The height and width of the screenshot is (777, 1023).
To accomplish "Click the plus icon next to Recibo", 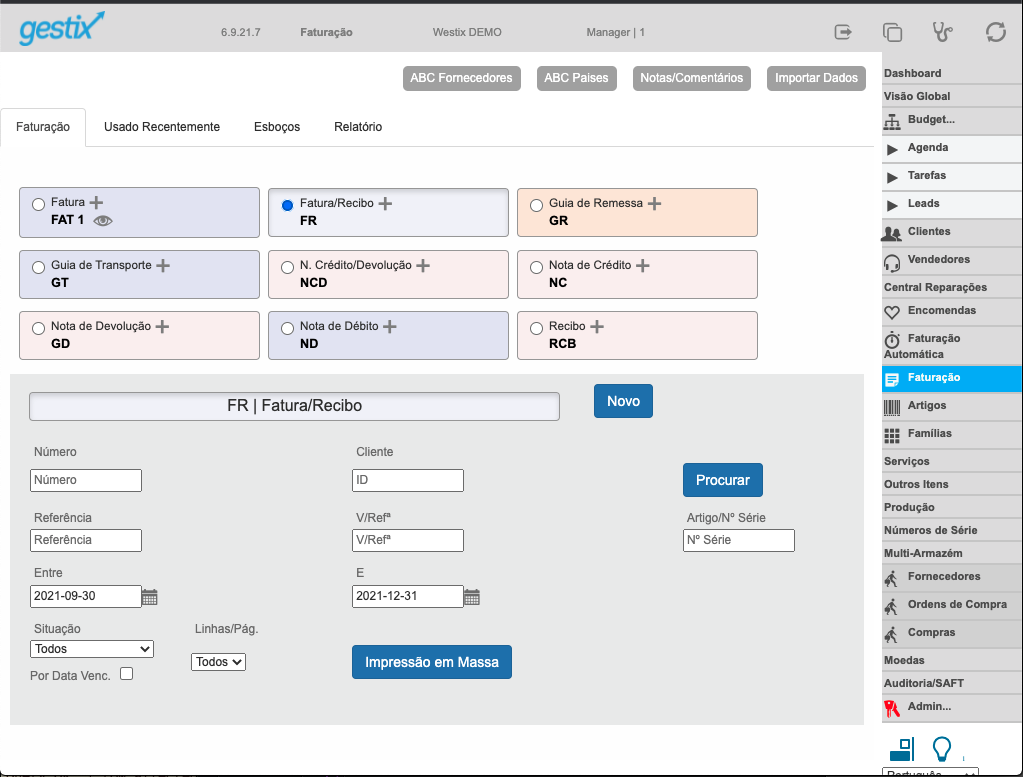I will [x=597, y=326].
